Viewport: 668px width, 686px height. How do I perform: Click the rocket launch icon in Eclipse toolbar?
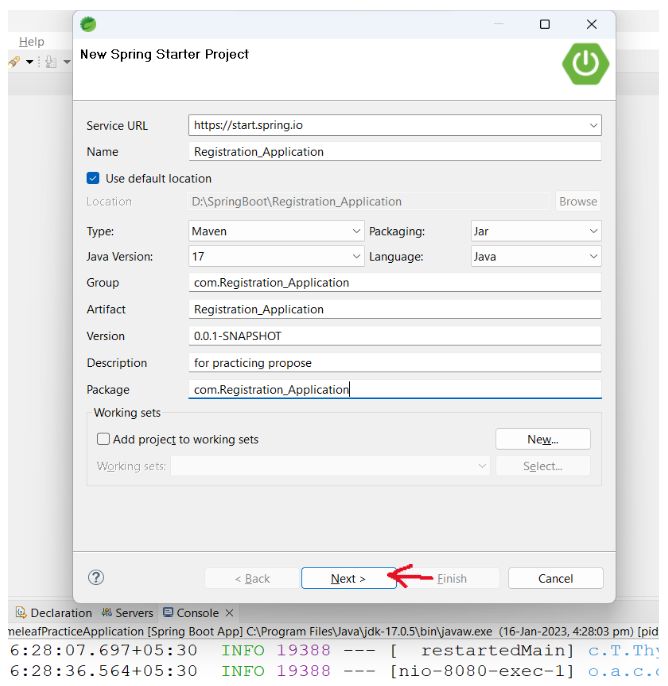coord(14,62)
